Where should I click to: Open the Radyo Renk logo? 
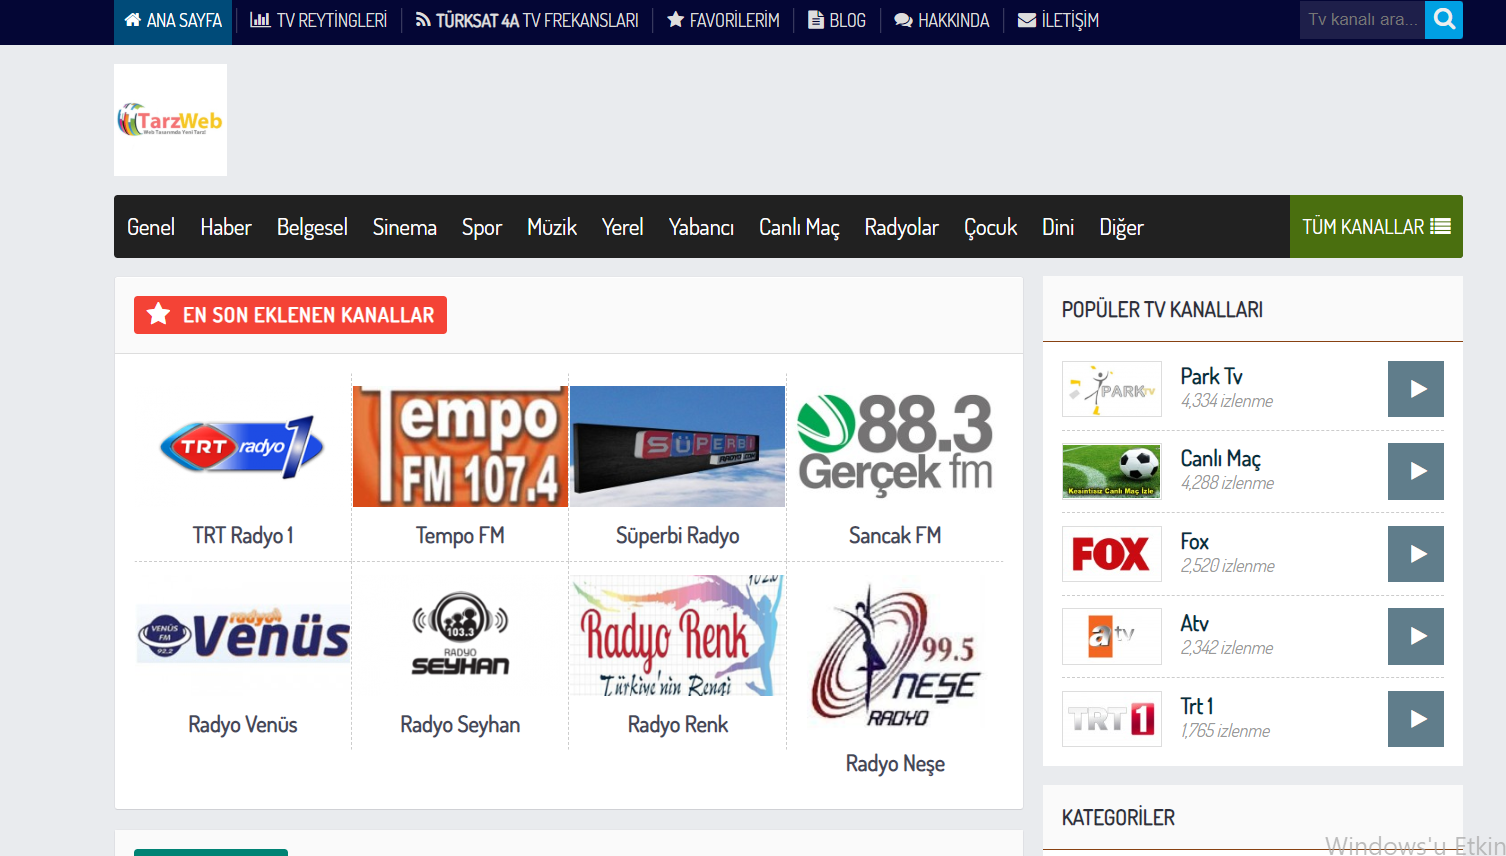point(677,635)
